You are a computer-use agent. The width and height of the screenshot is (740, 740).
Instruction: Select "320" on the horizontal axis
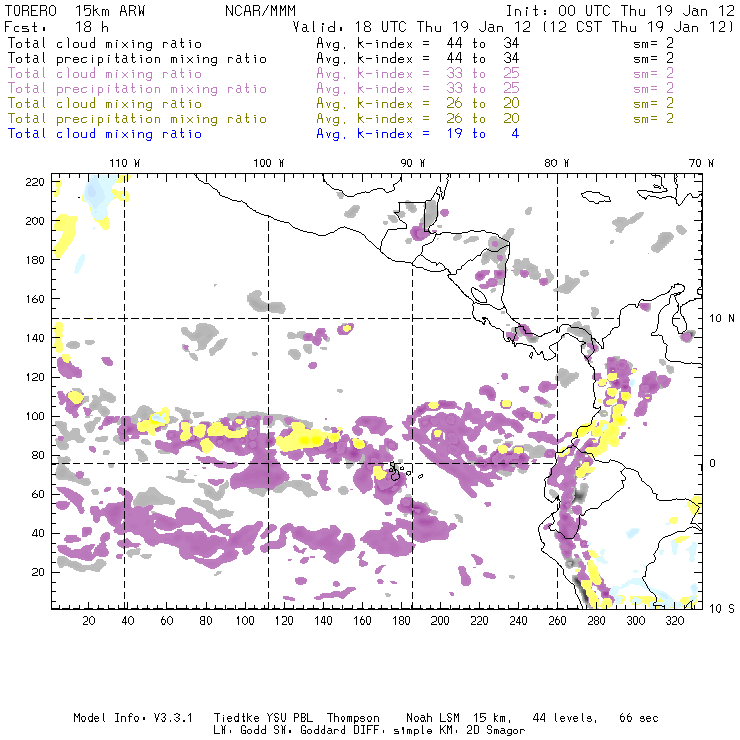click(x=674, y=621)
